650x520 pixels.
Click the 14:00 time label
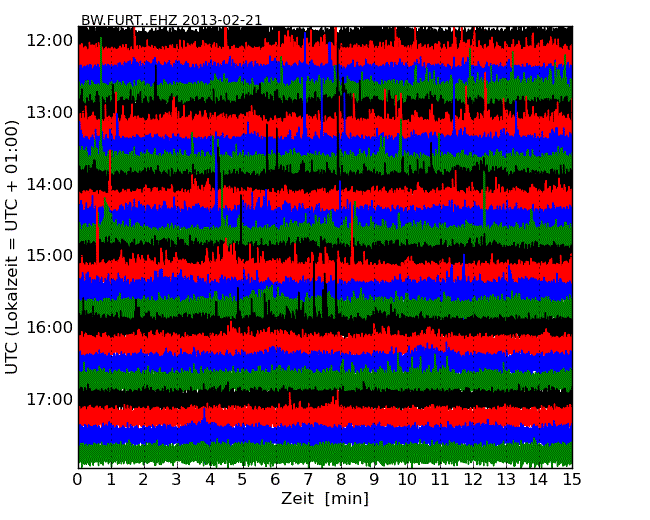(x=50, y=184)
